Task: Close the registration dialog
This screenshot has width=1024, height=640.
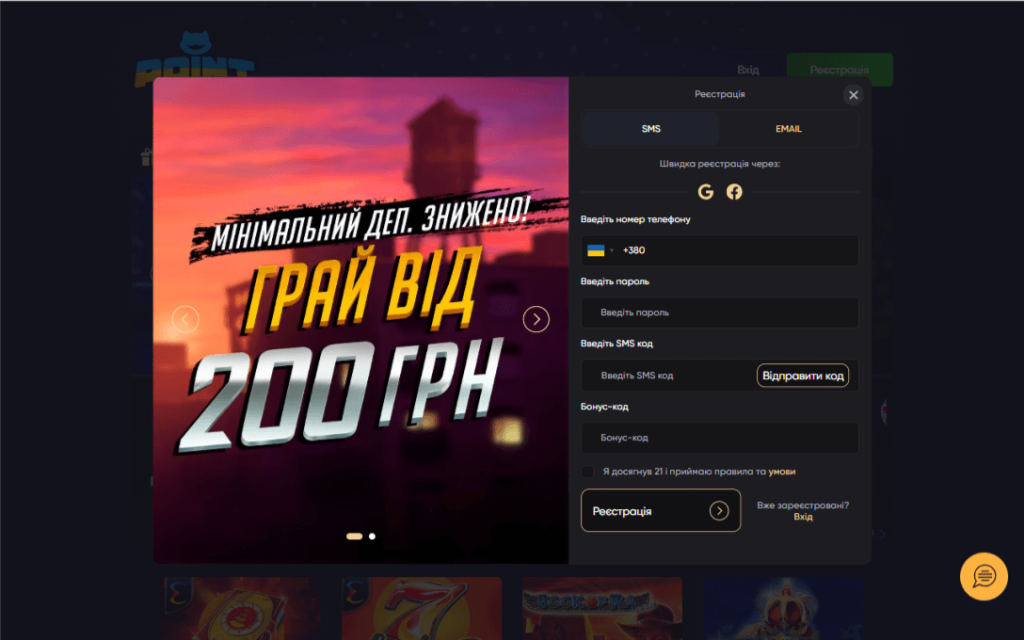Action: point(853,95)
